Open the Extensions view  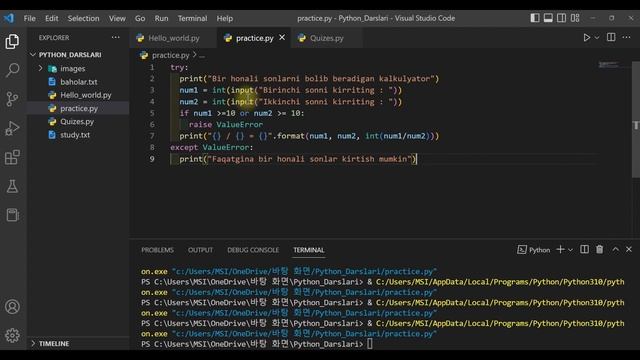coord(12,157)
